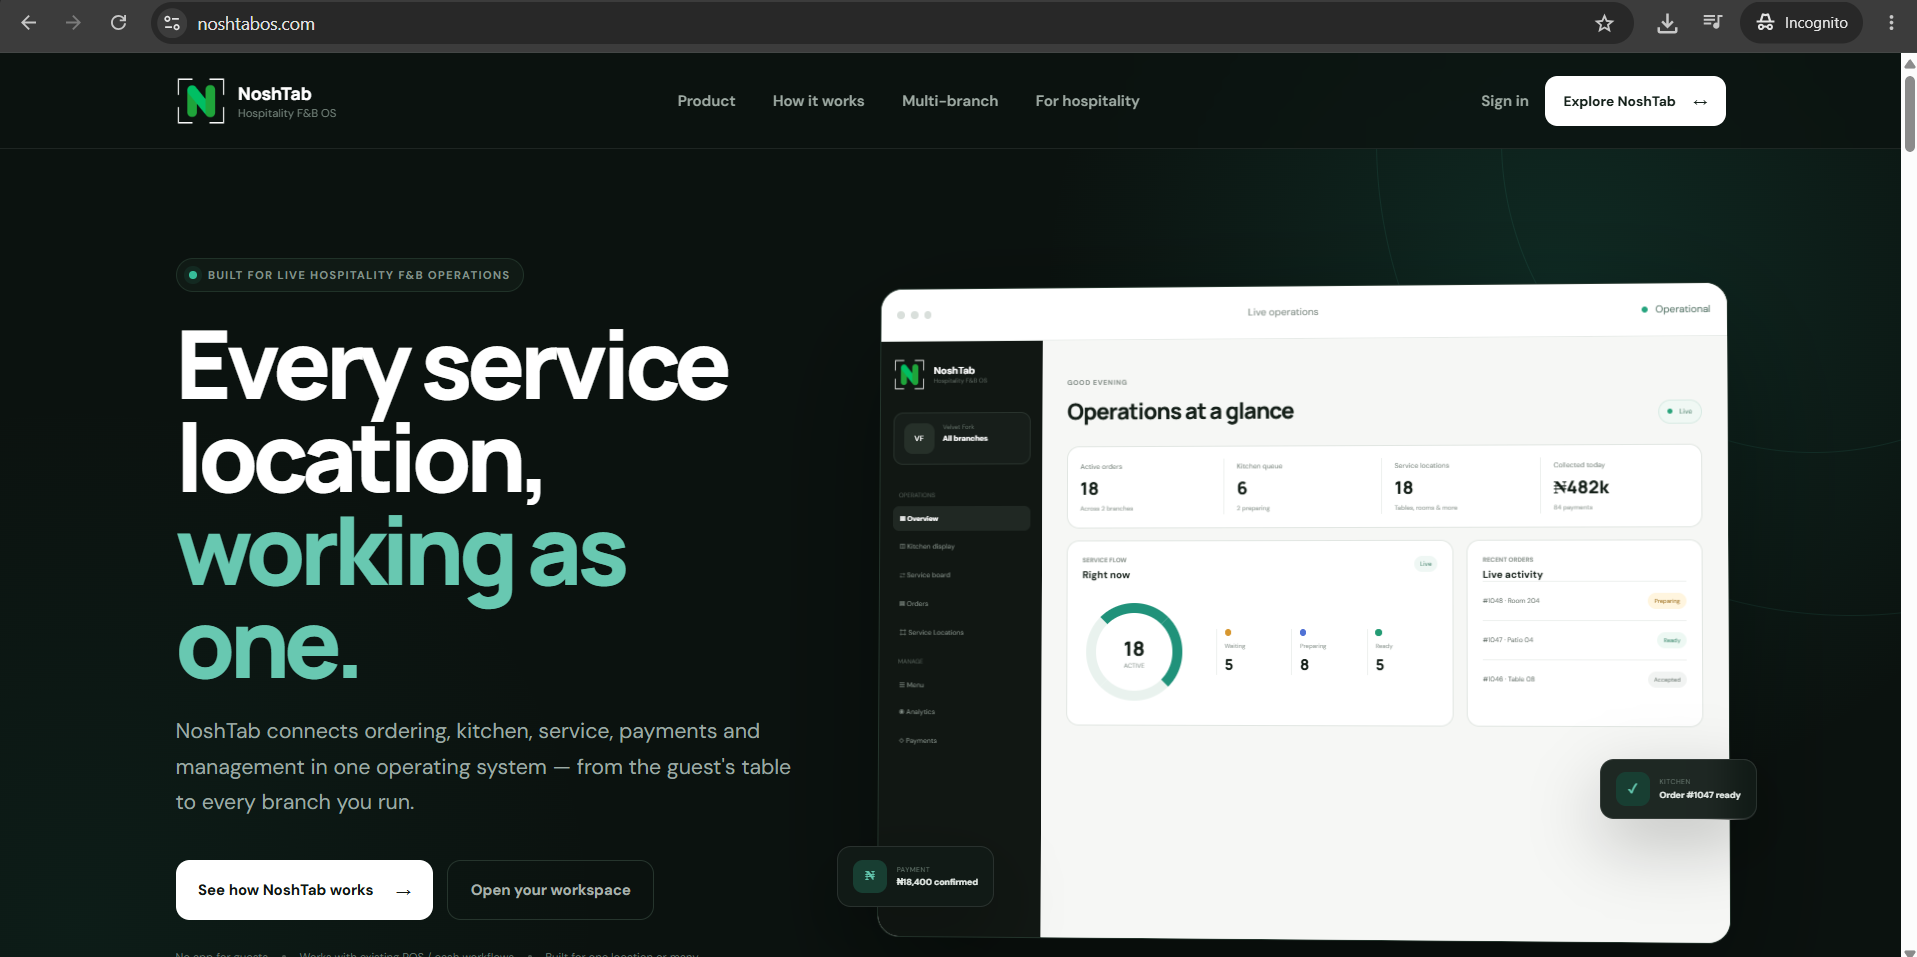1917x957 pixels.
Task: Click the Sign in link
Action: pos(1504,101)
